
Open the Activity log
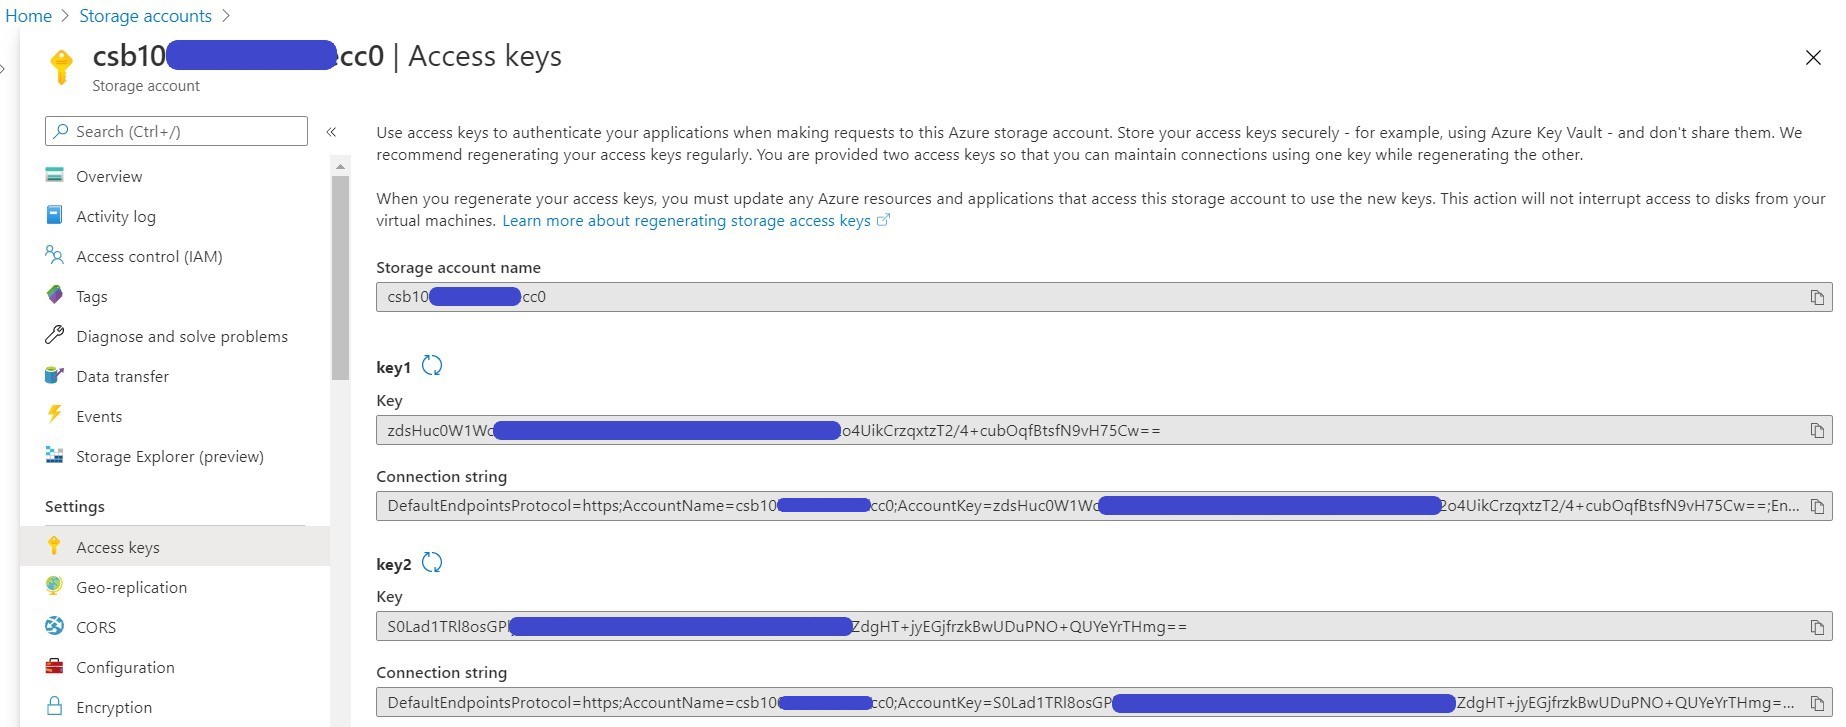[x=115, y=217]
